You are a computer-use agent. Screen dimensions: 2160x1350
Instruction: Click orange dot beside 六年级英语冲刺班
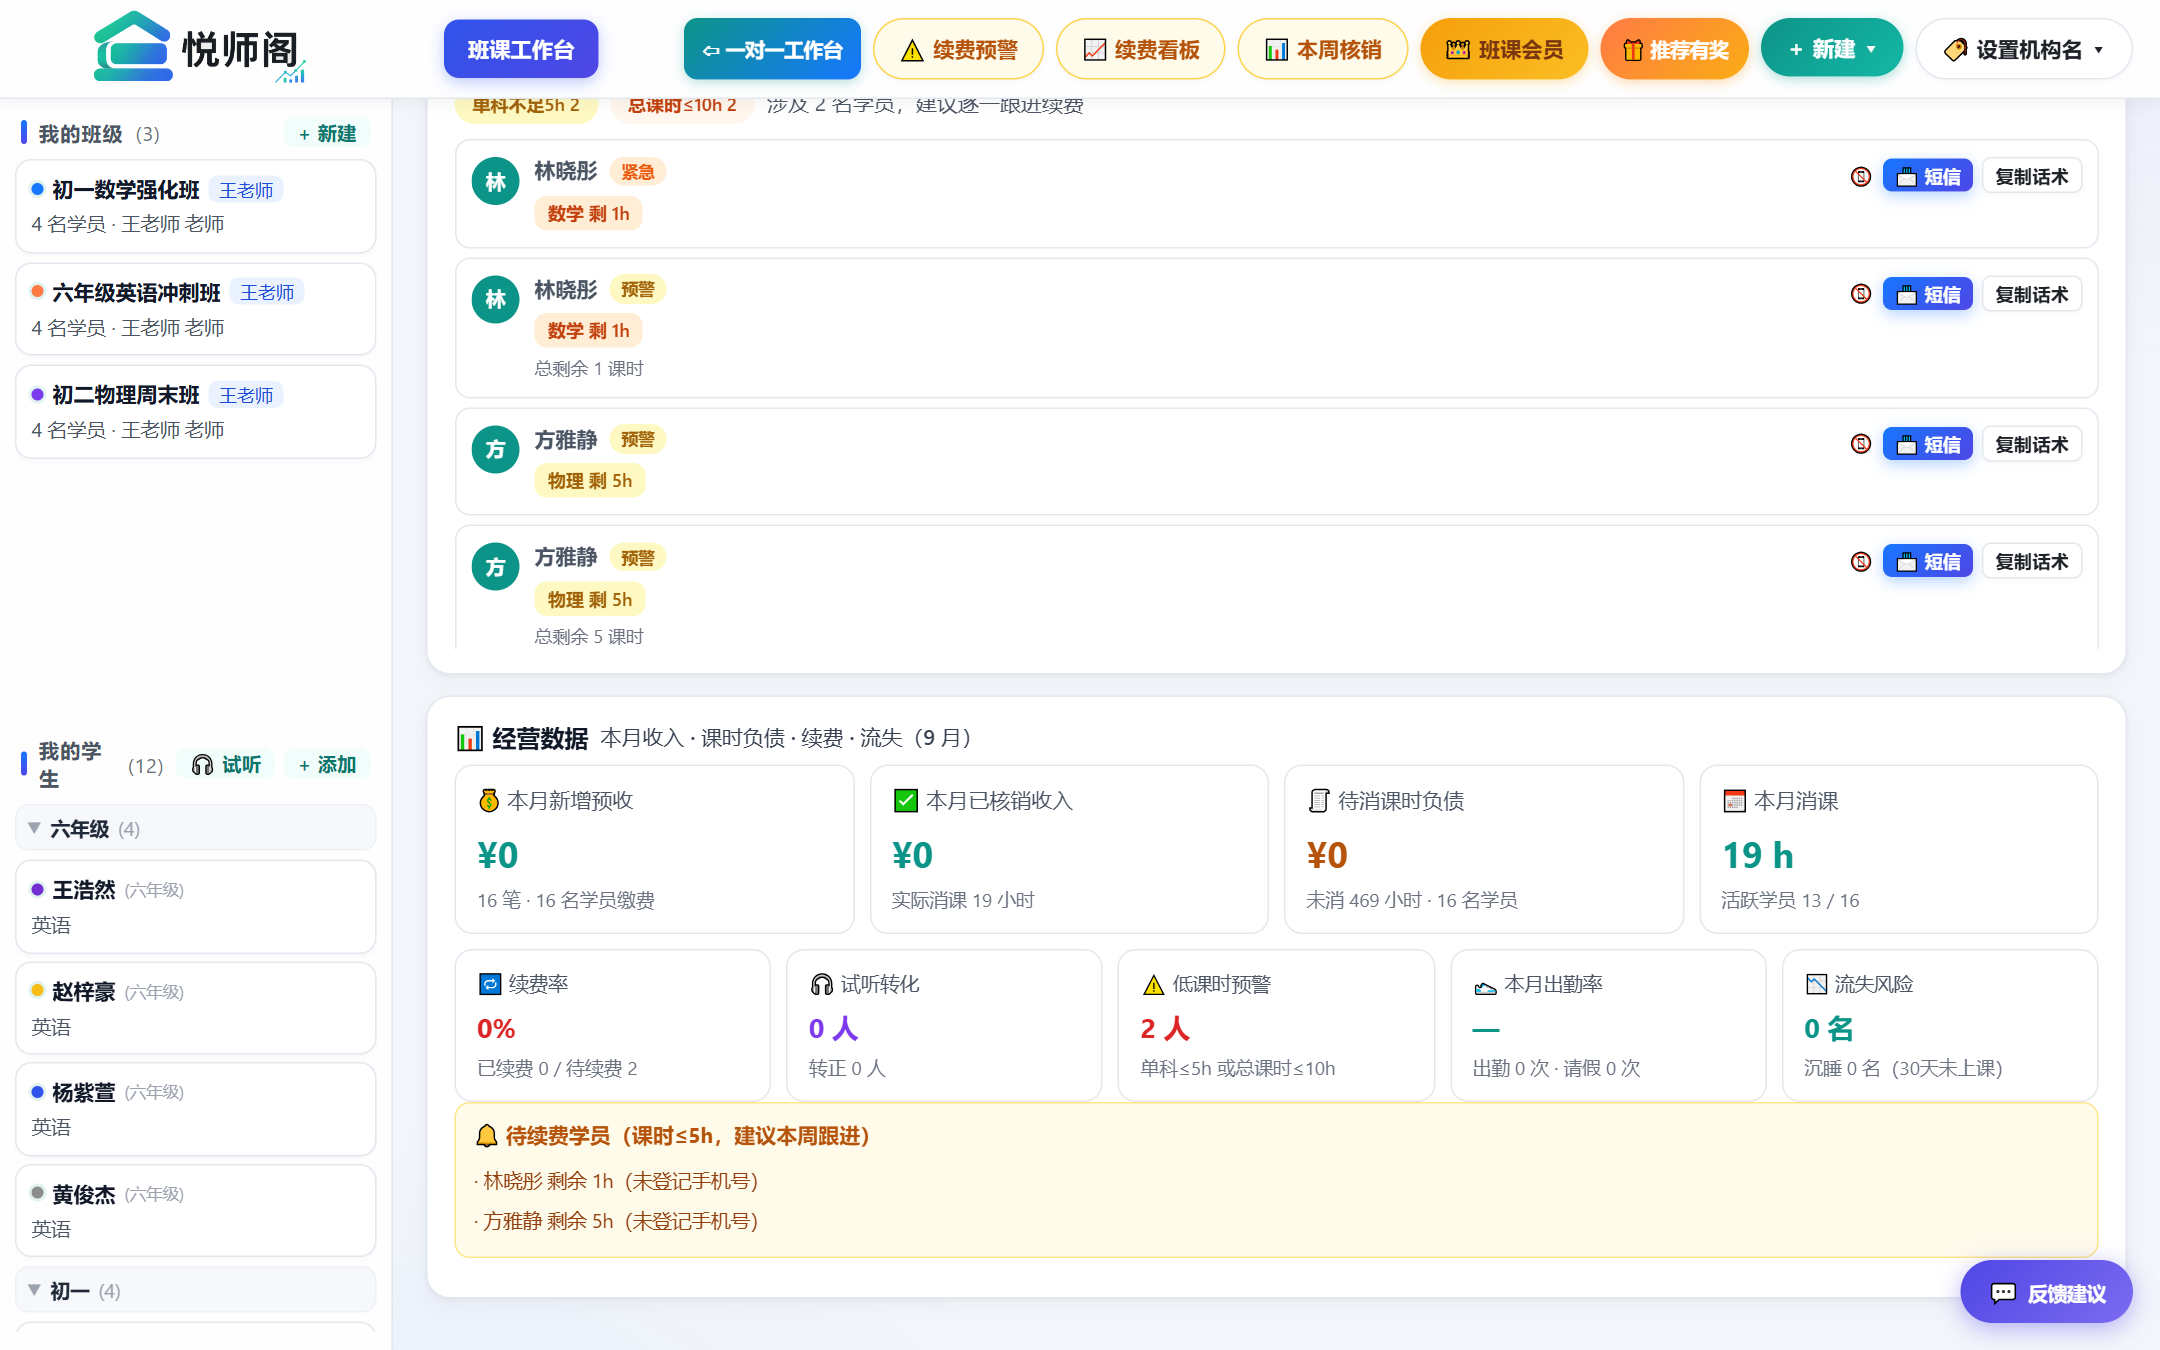coord(38,292)
